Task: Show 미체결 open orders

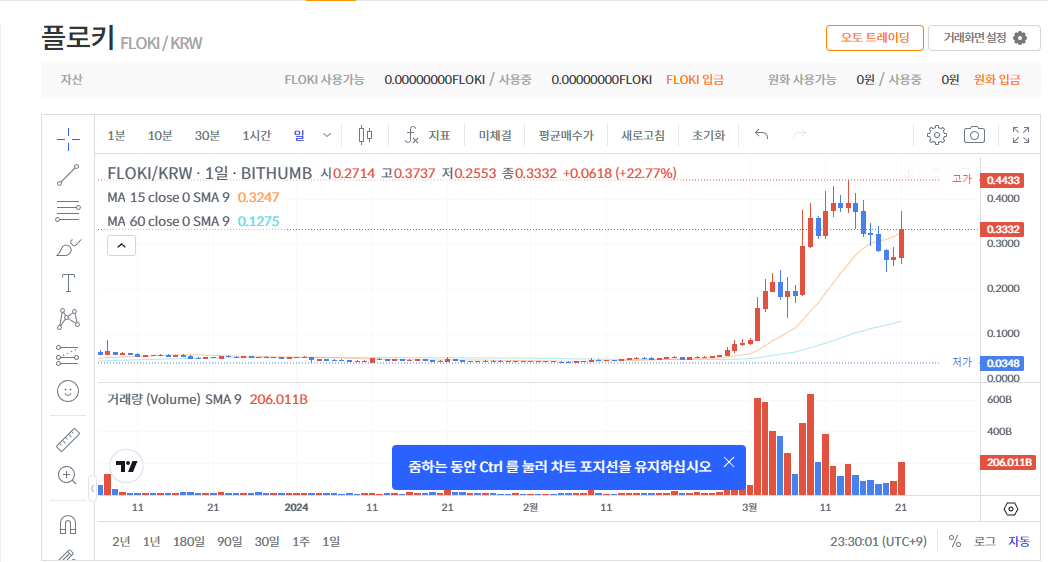Action: [495, 136]
